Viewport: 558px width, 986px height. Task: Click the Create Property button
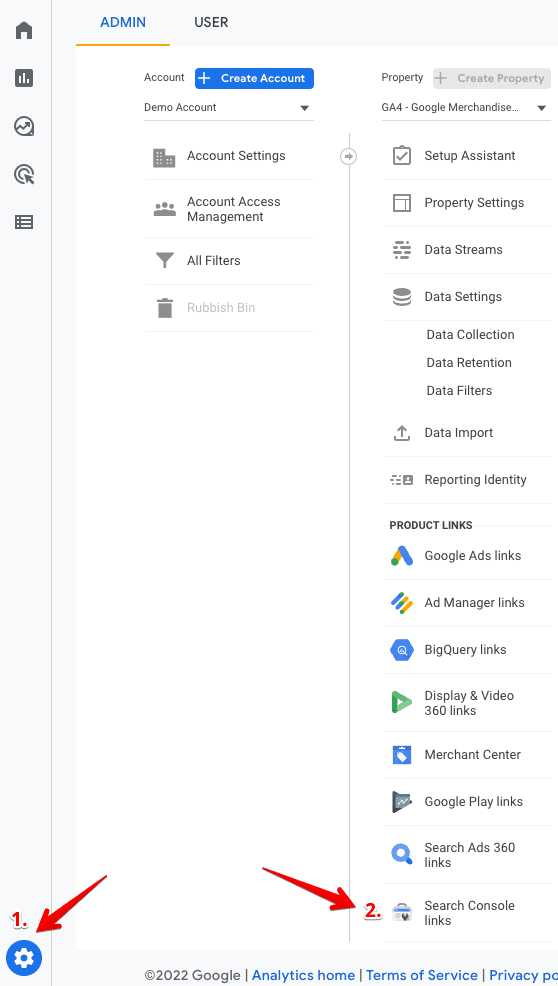(x=491, y=79)
